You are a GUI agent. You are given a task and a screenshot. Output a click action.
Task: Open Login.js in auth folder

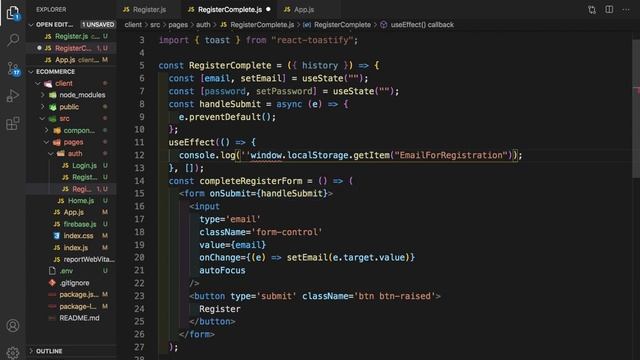tap(72, 165)
